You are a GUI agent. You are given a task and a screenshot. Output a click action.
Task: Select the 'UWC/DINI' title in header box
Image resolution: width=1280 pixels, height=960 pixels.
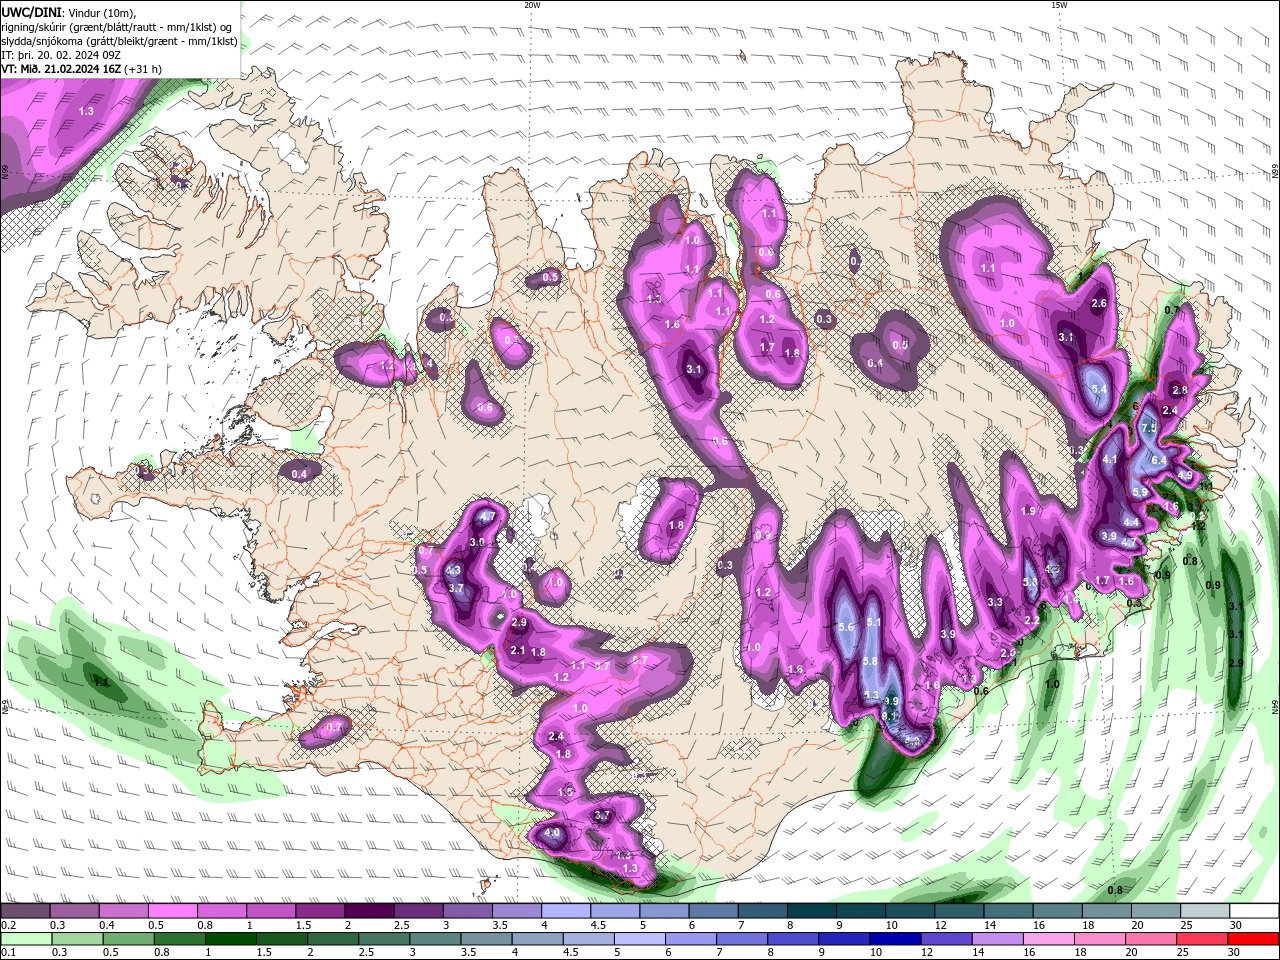29,12
